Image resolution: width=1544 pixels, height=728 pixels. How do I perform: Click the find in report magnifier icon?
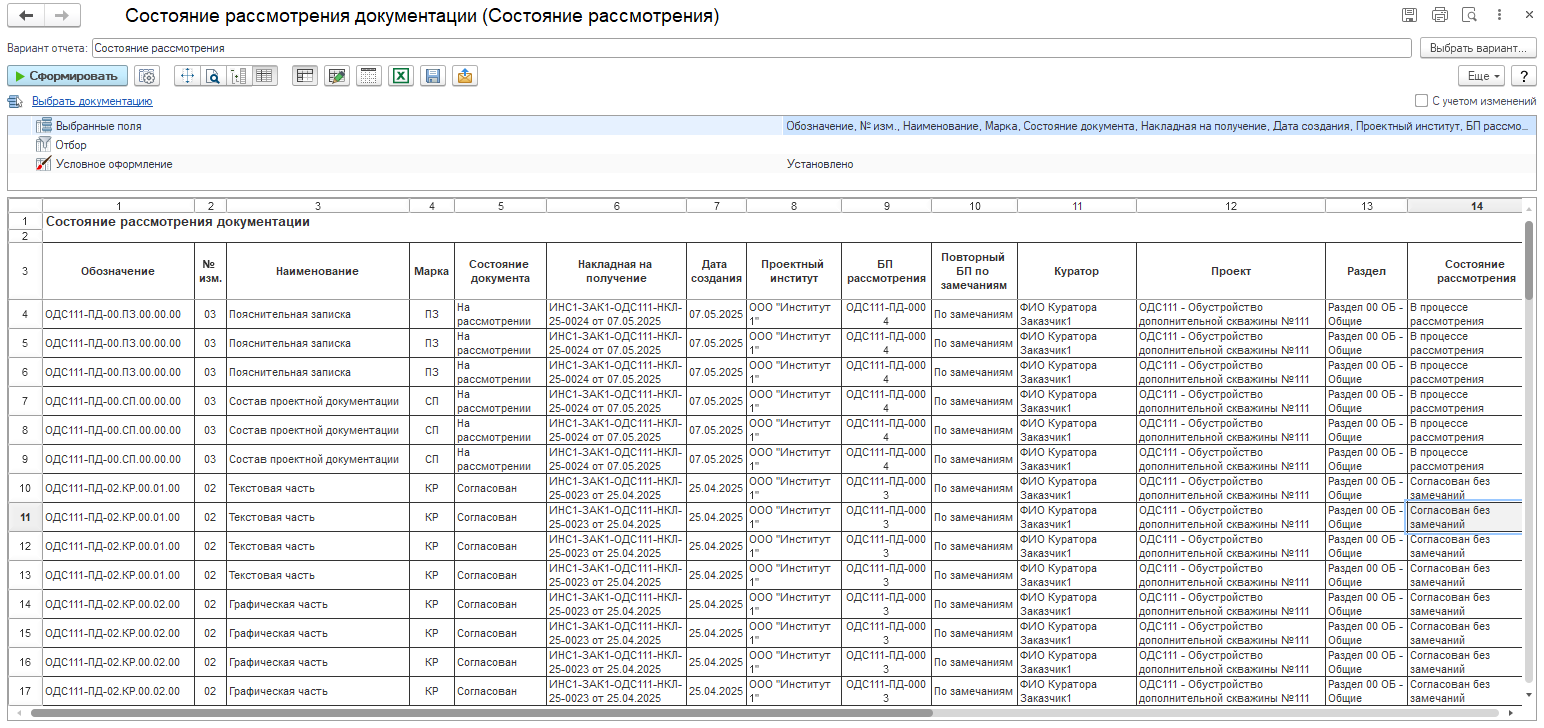tap(212, 76)
